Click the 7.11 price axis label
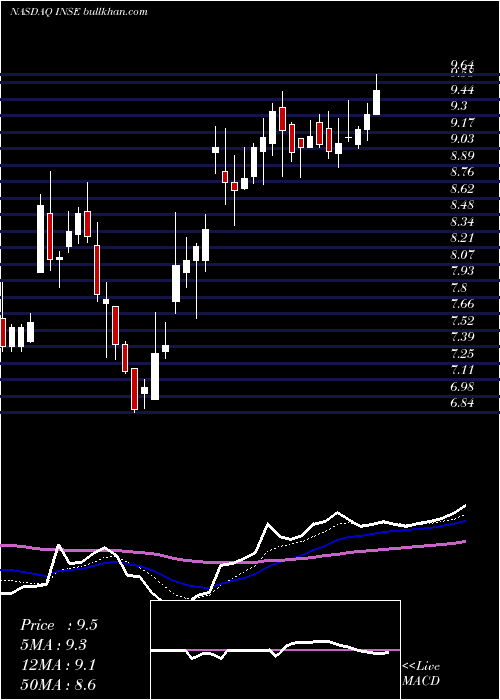The height and width of the screenshot is (700, 500). [x=462, y=370]
